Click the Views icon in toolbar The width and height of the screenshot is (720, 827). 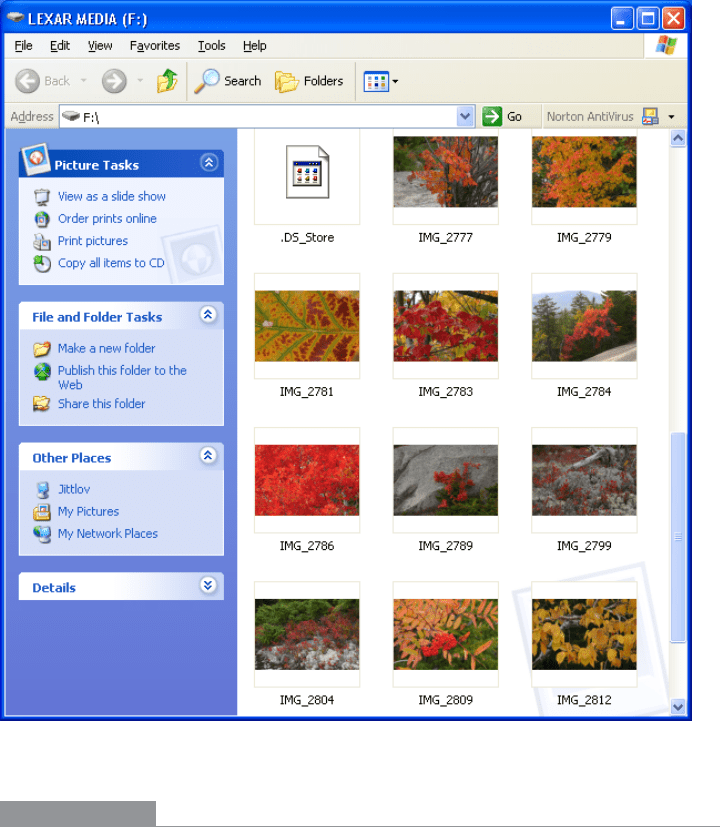[x=376, y=81]
